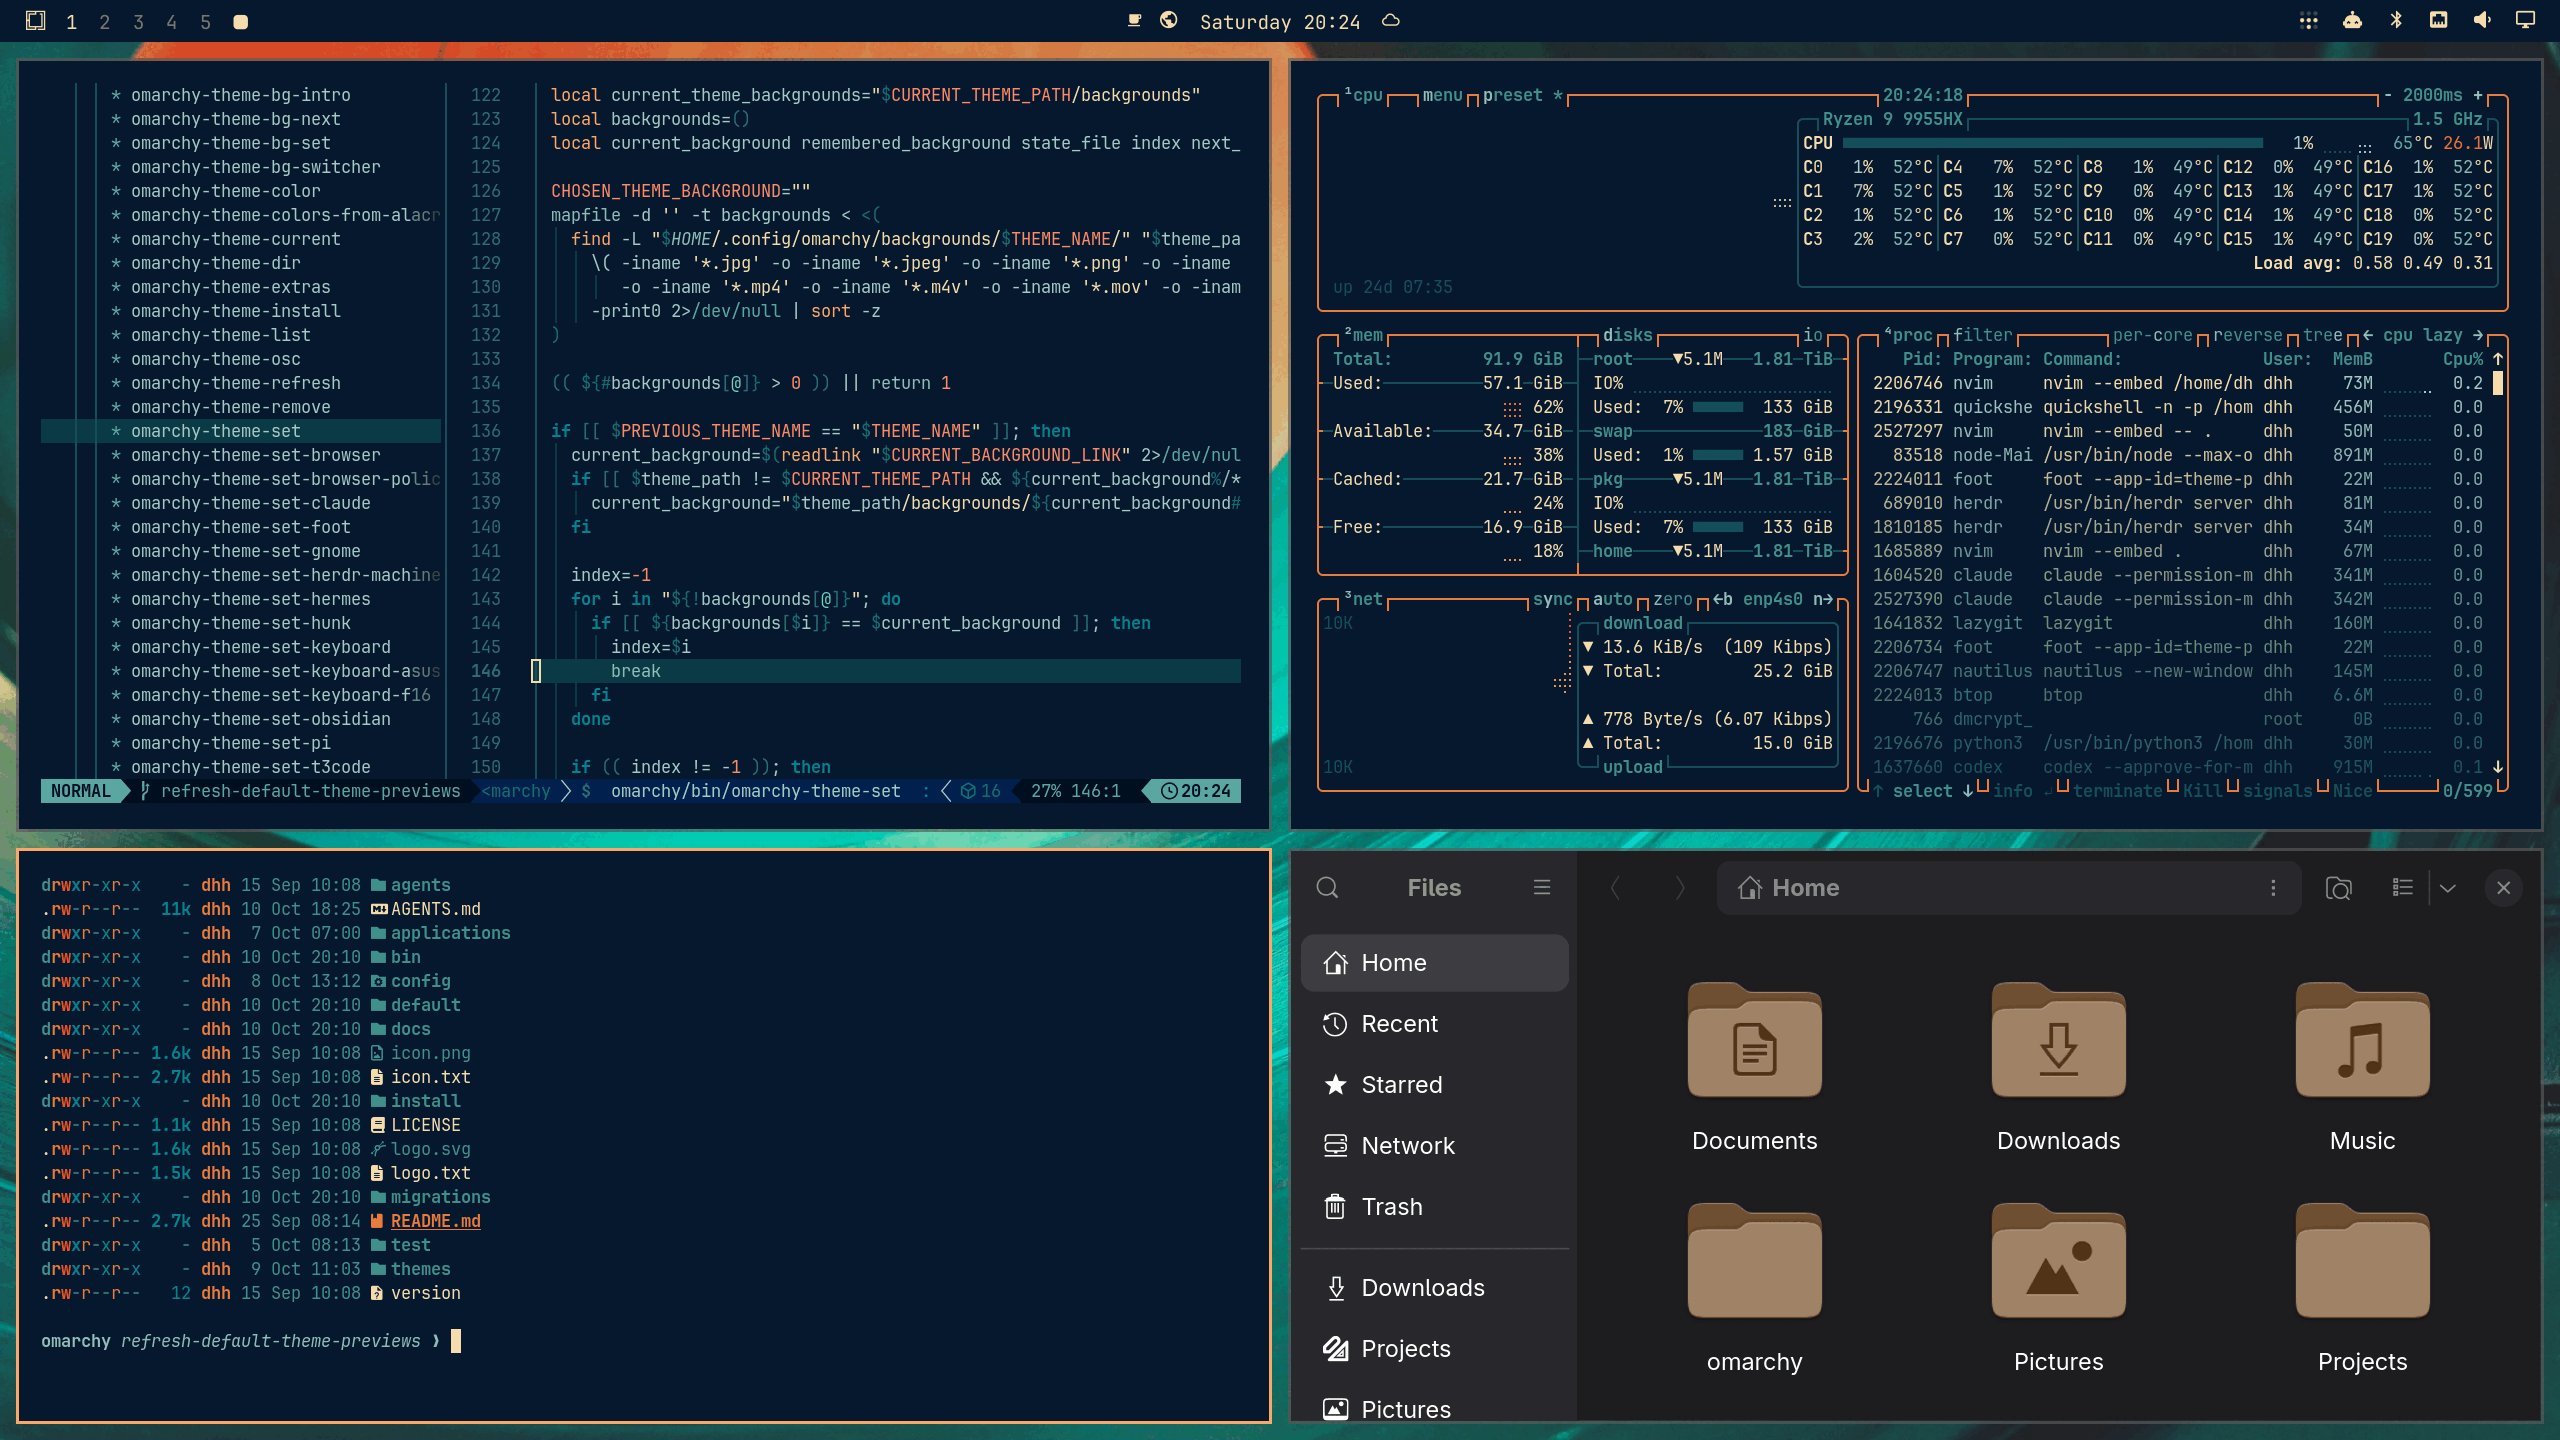2560x1440 pixels.
Task: Click the folder search camera icon
Action: (x=2338, y=888)
